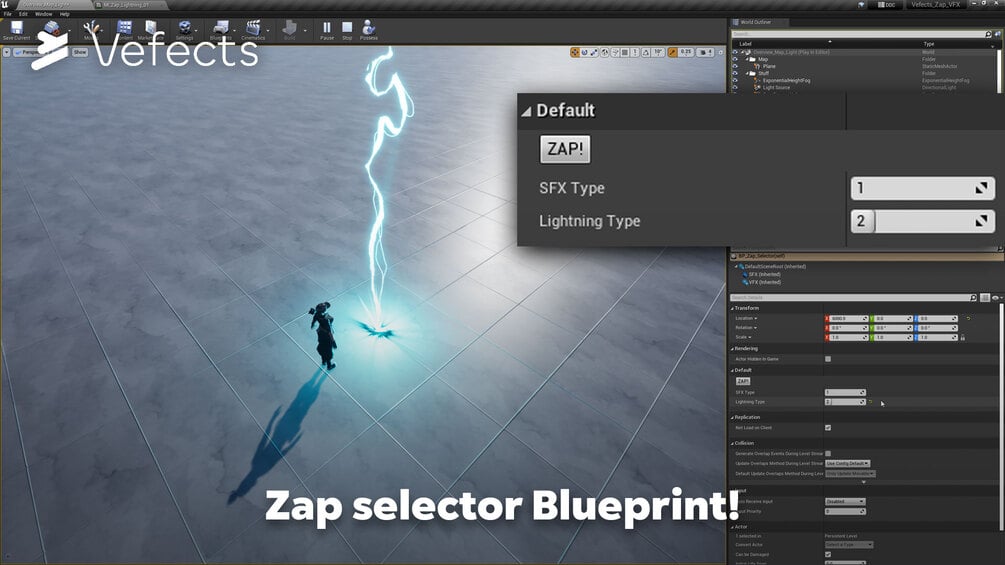This screenshot has width=1005, height=565.
Task: Select the rotate gizmo mode icon in viewport
Action: point(585,53)
